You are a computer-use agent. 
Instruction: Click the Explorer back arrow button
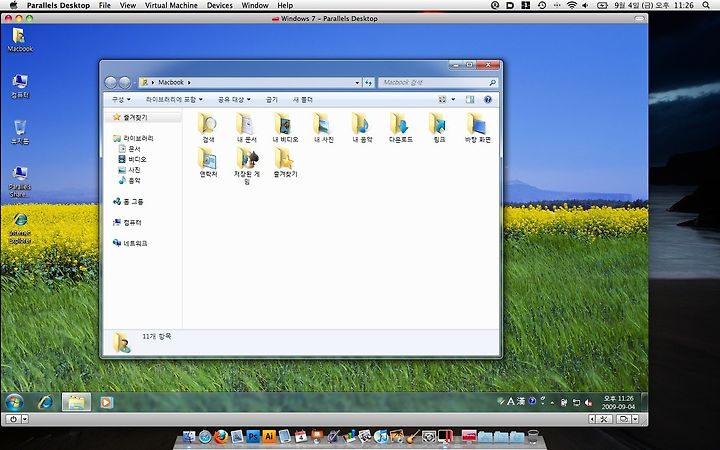[111, 83]
